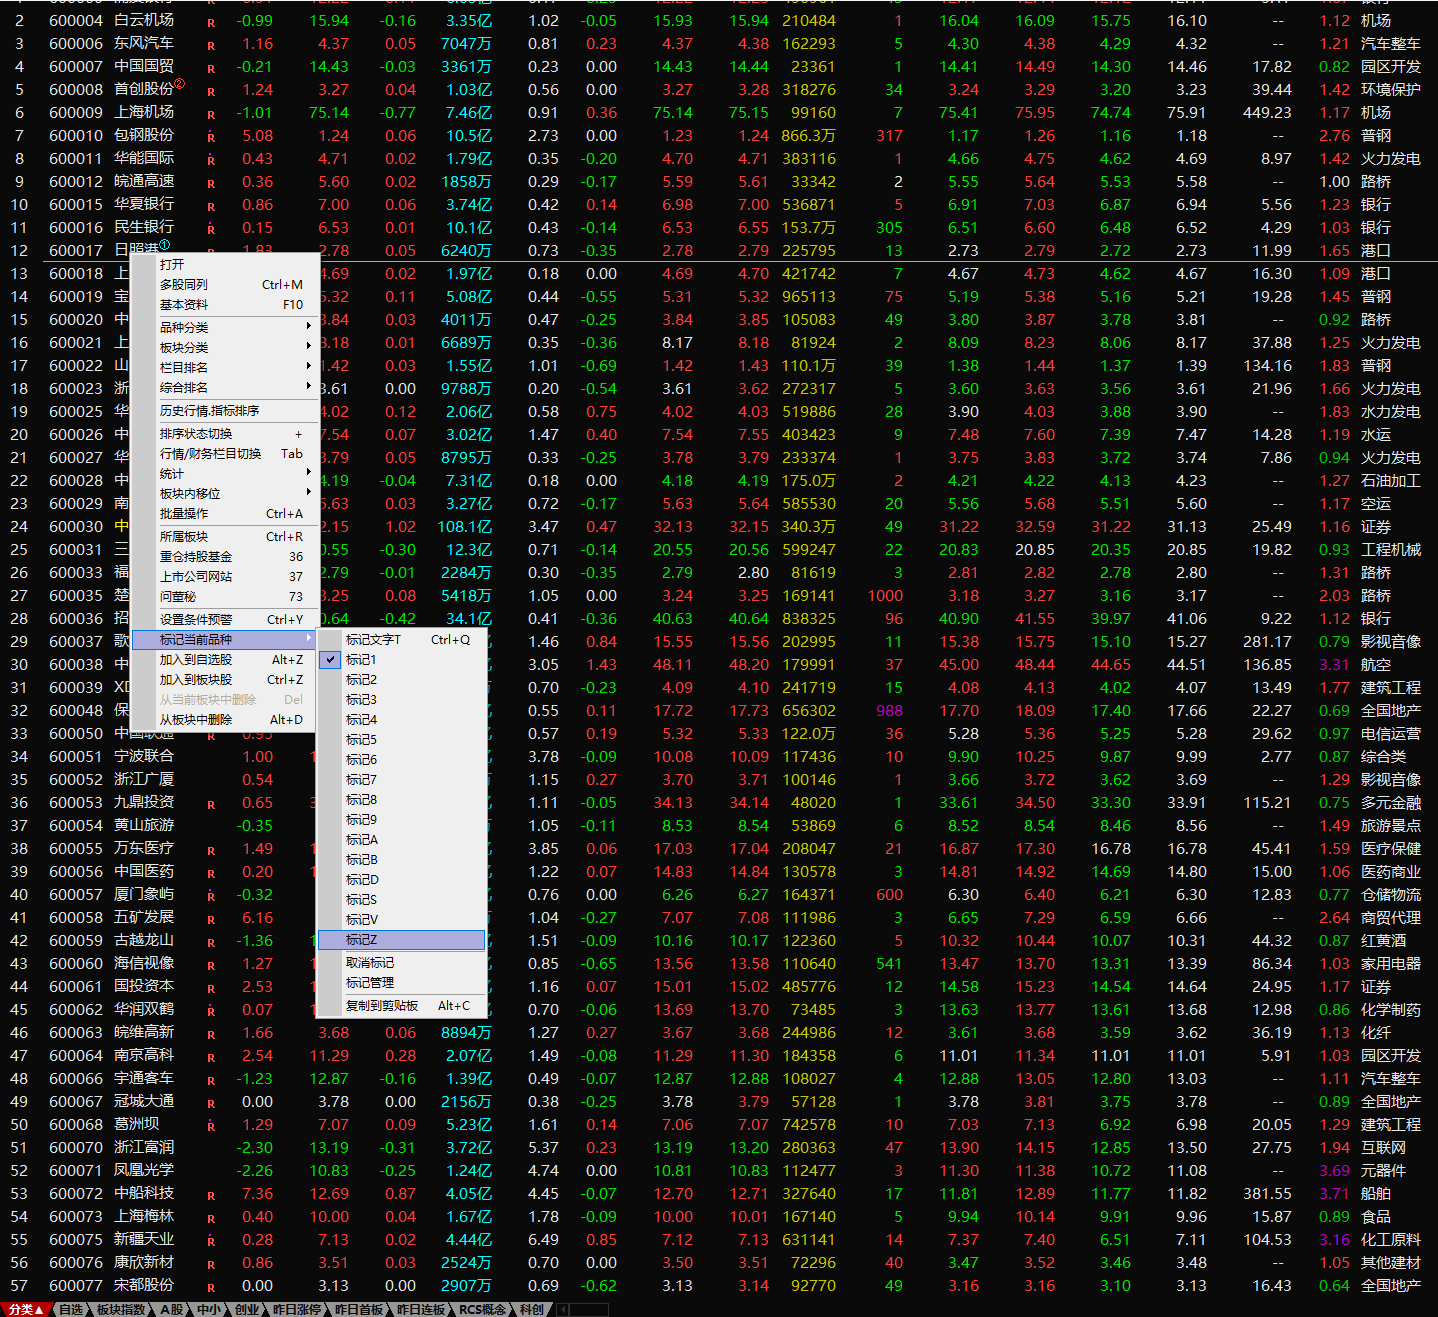Click the R marker in the 万东医疗 row
Viewport: 1438px width, 1317px height.
point(211,851)
